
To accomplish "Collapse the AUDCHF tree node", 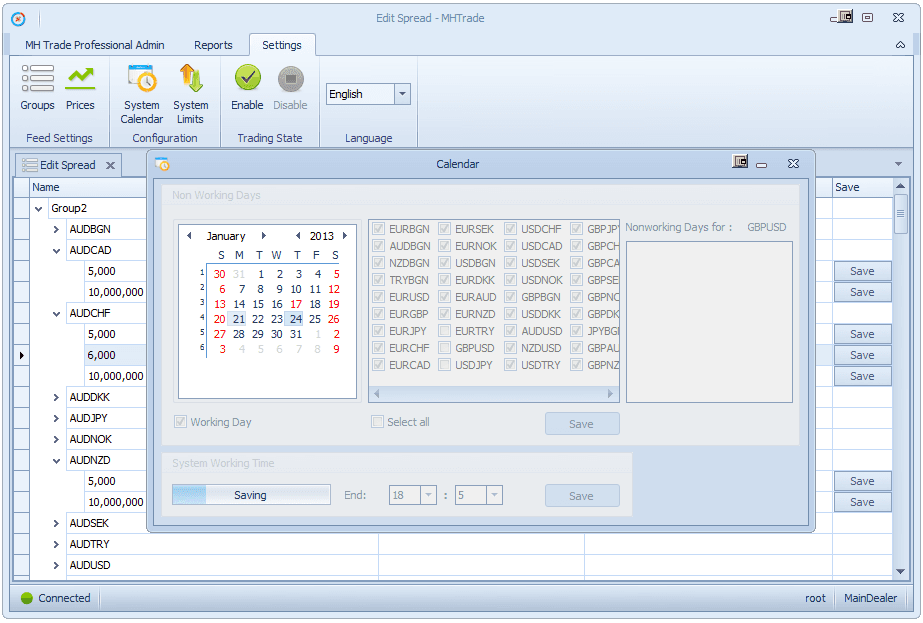I will 56,313.
